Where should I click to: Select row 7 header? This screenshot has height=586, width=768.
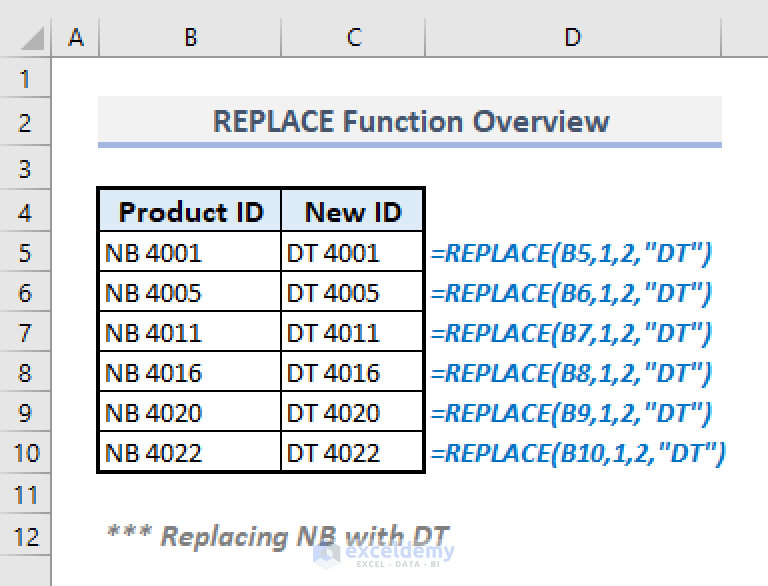pyautogui.click(x=25, y=332)
